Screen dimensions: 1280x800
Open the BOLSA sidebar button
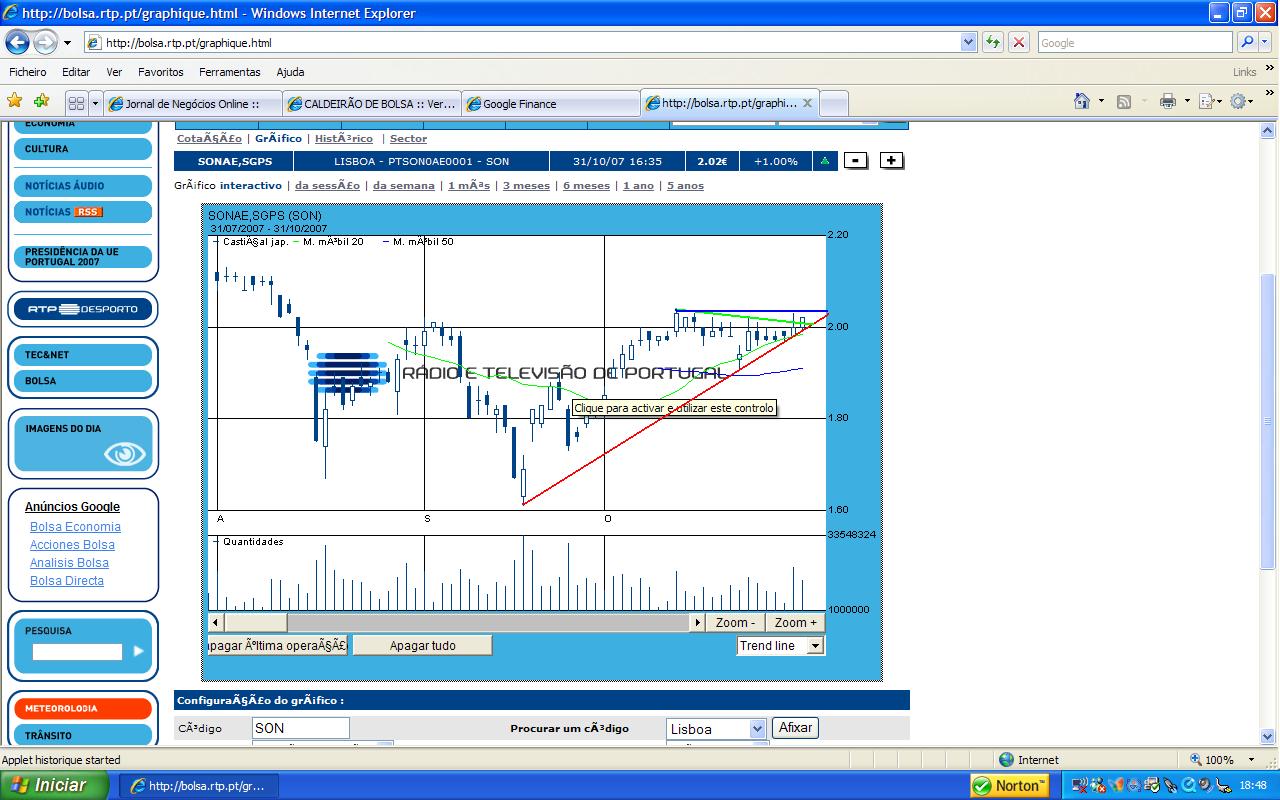83,381
